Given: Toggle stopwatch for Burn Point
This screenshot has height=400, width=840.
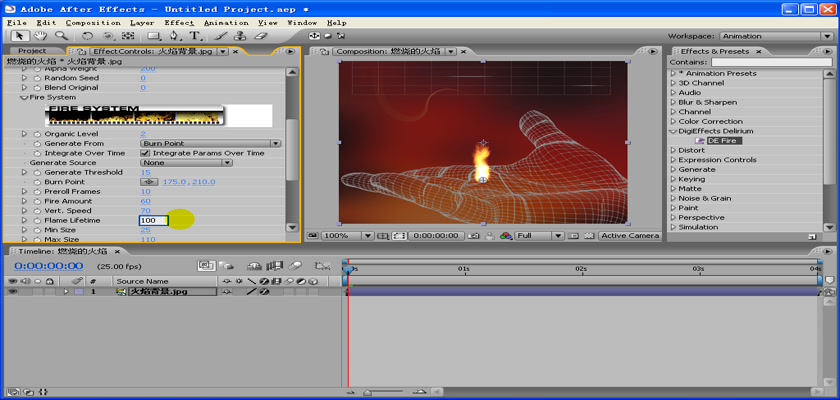Looking at the screenshot, I should tap(37, 182).
